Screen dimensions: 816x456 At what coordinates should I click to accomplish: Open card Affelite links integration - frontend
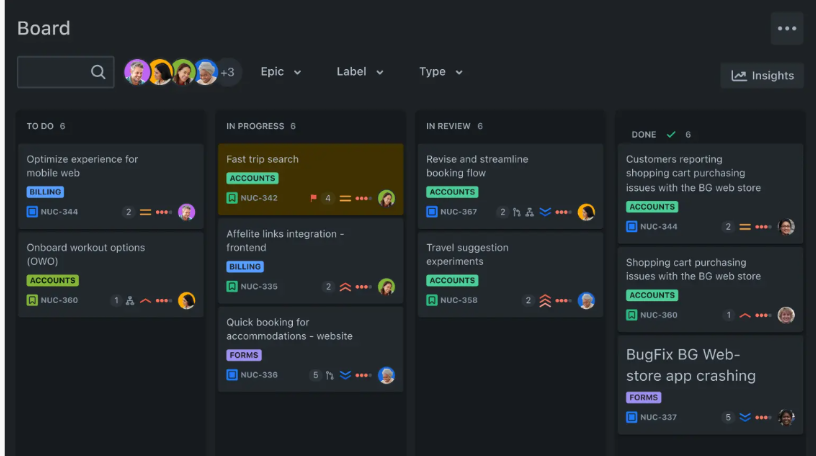click(x=311, y=260)
